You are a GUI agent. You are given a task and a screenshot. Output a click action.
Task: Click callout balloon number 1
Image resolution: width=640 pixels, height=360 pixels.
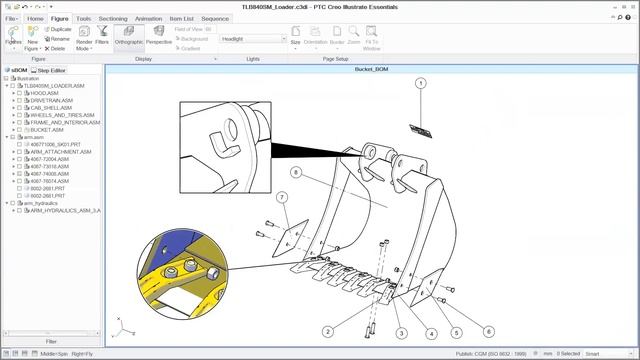[x=421, y=83]
